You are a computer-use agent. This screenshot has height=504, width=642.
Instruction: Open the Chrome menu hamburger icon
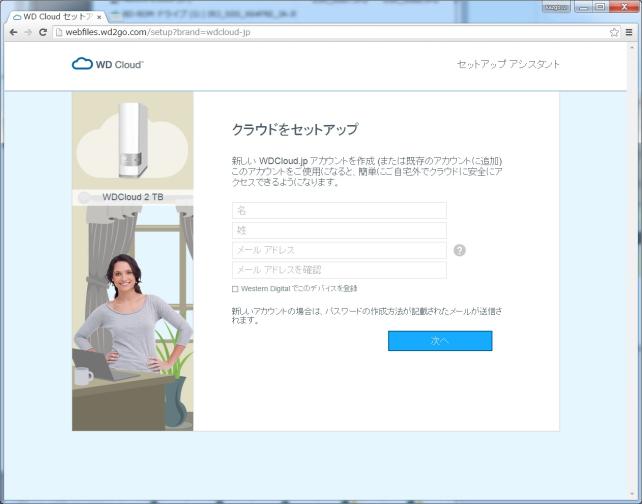629,32
